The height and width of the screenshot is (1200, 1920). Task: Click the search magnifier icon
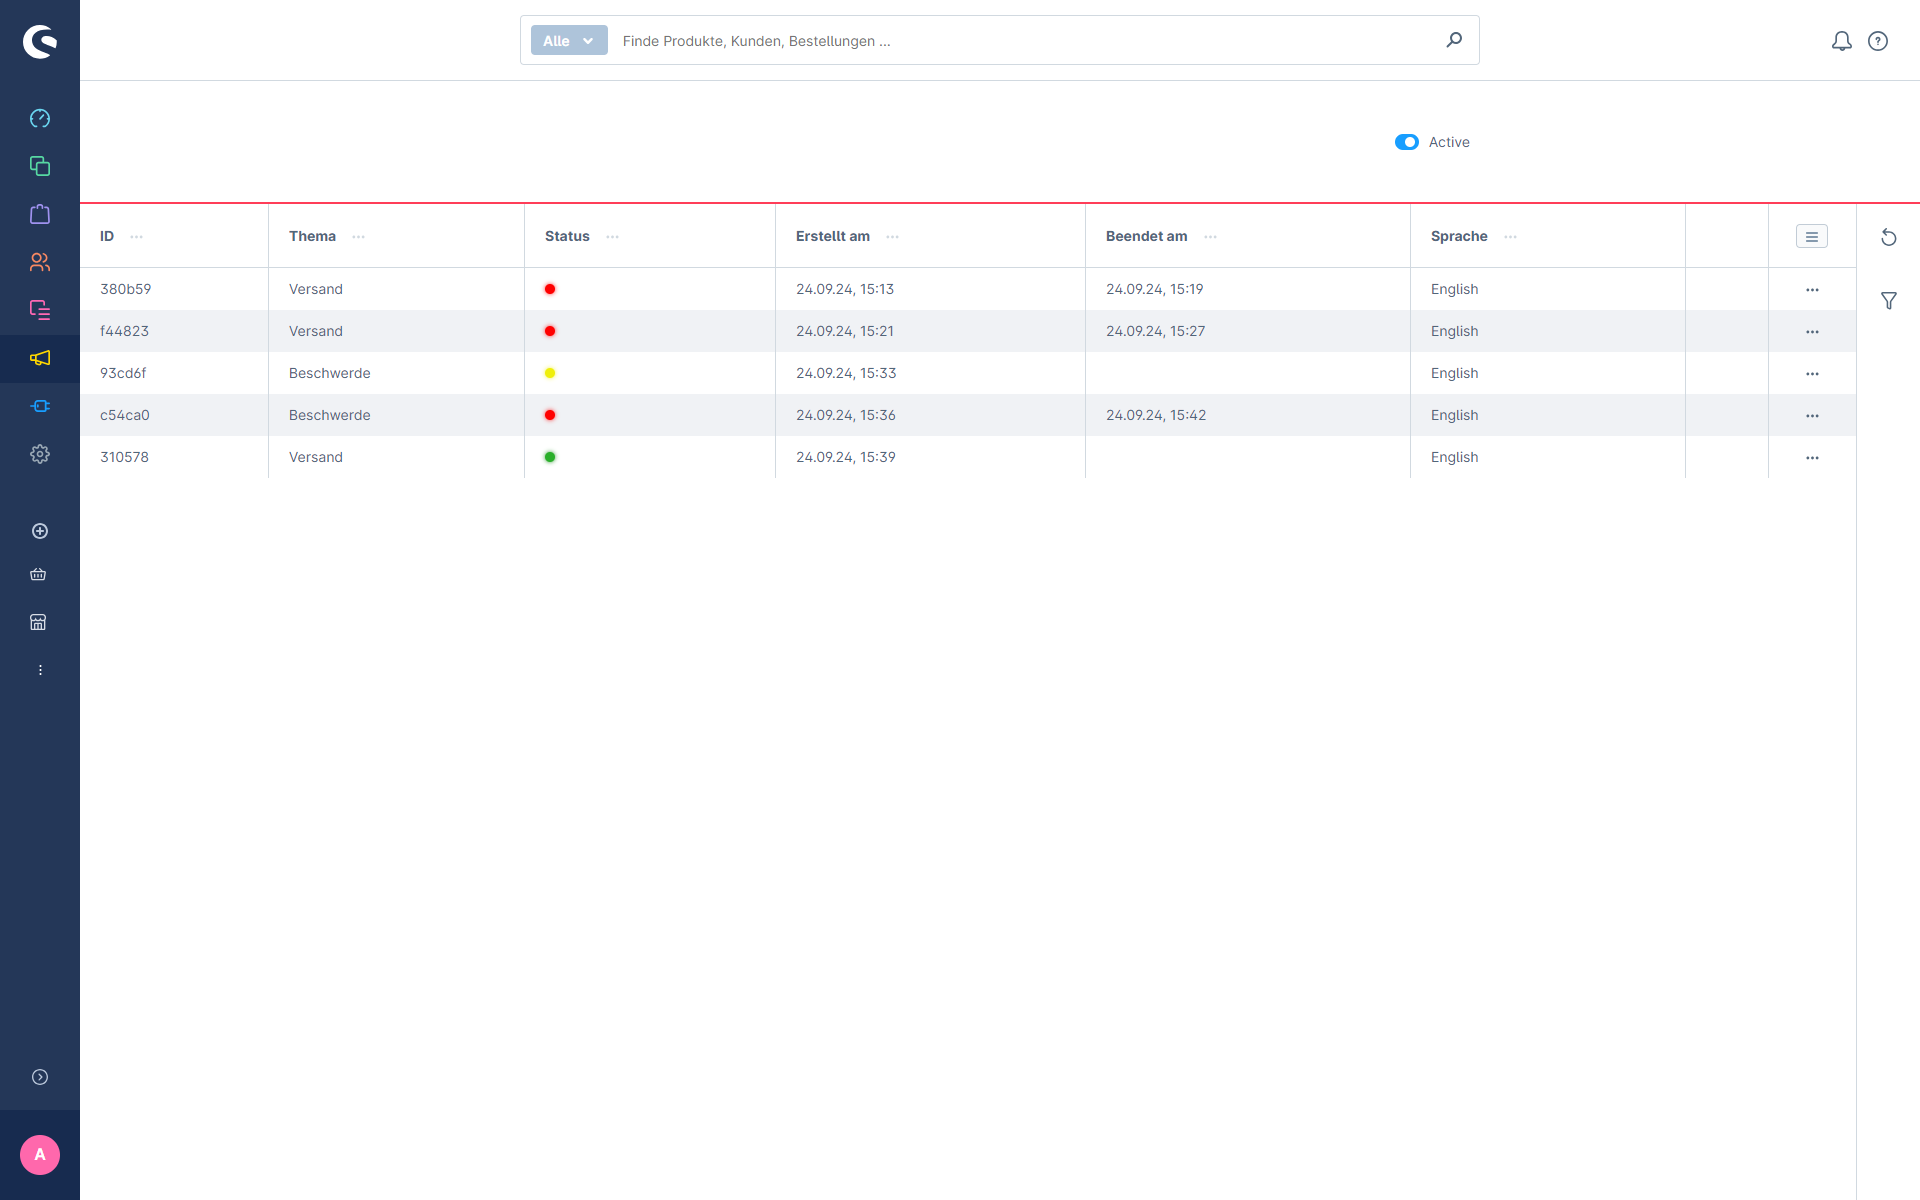pyautogui.click(x=1454, y=40)
